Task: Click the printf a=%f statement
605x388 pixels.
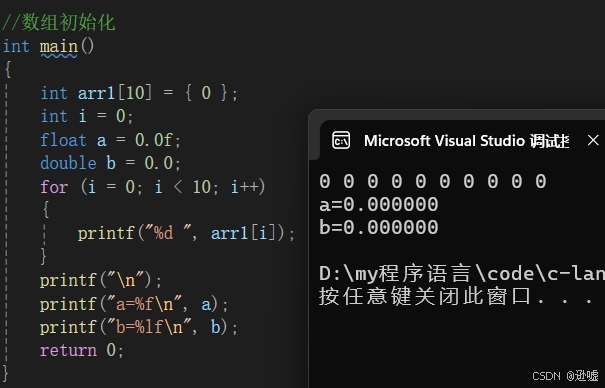Action: coord(134,304)
